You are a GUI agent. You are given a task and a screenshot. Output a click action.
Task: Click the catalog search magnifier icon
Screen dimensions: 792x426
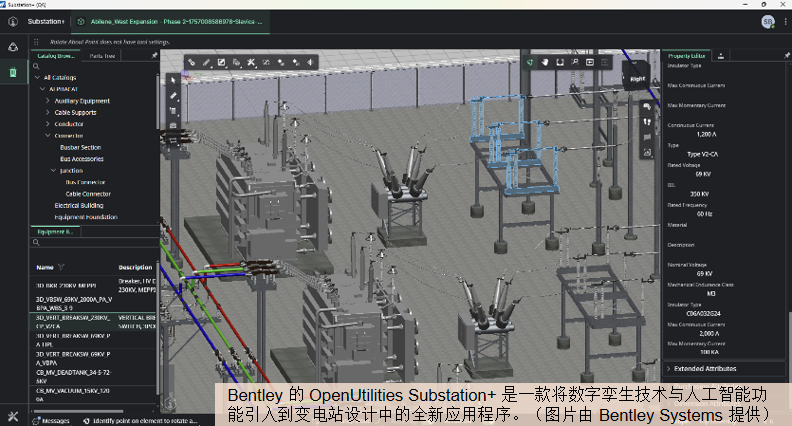[x=36, y=66]
